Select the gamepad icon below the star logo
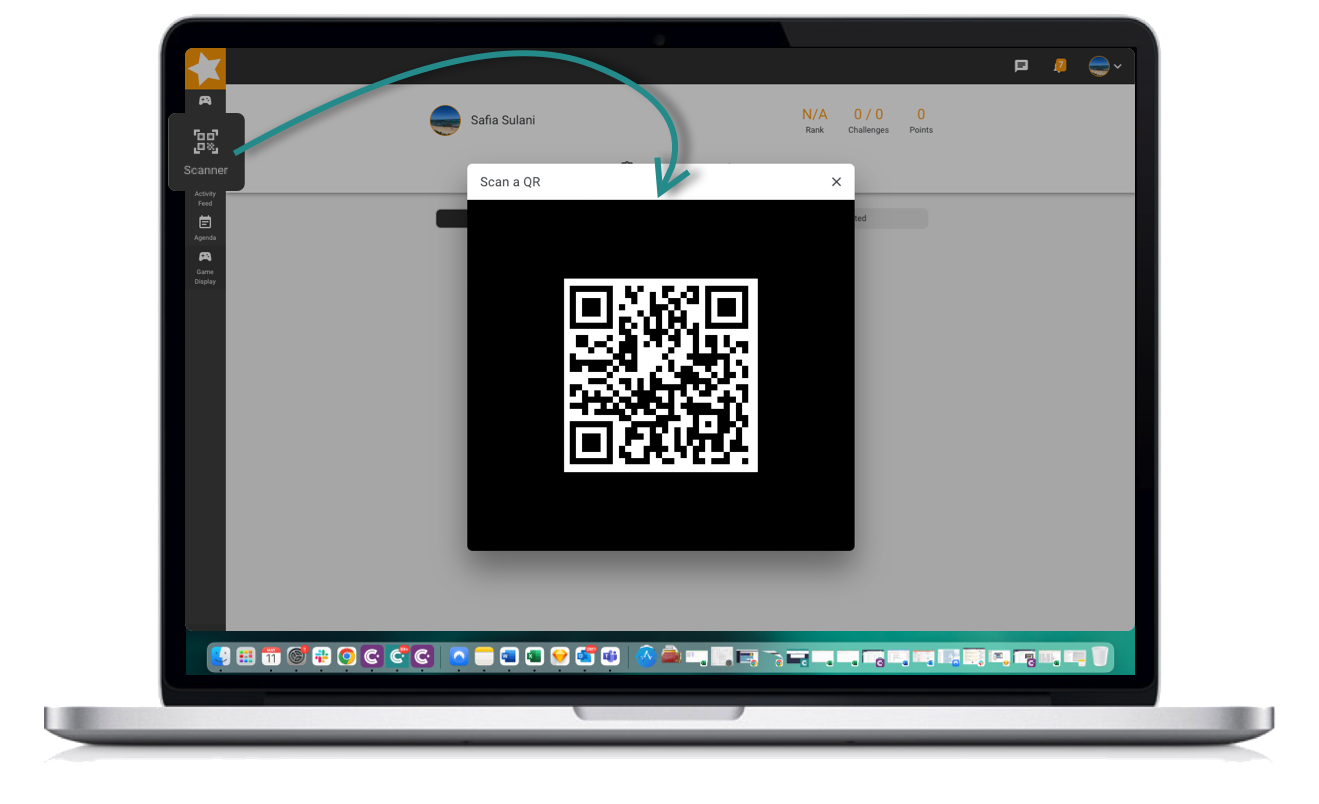Image resolution: width=1319 pixels, height=804 pixels. click(x=205, y=100)
